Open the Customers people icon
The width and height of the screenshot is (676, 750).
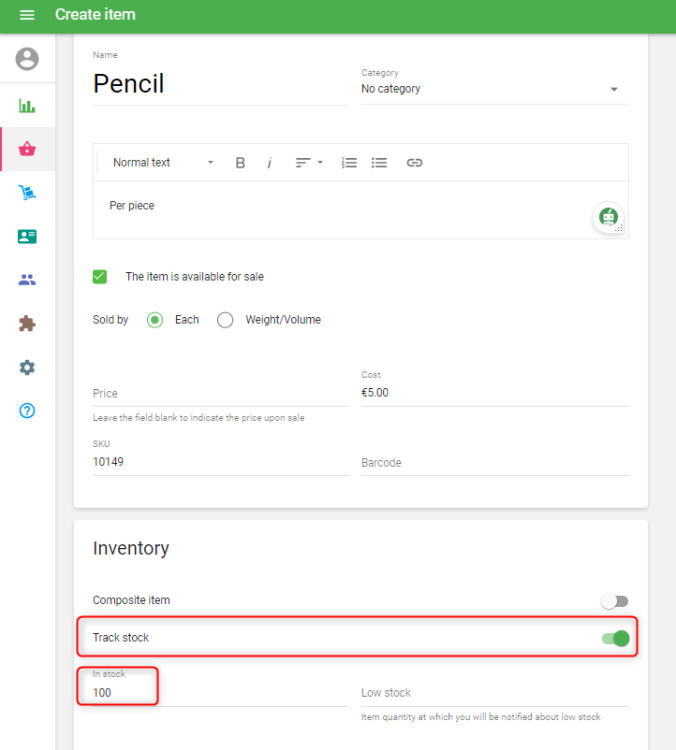click(x=27, y=280)
